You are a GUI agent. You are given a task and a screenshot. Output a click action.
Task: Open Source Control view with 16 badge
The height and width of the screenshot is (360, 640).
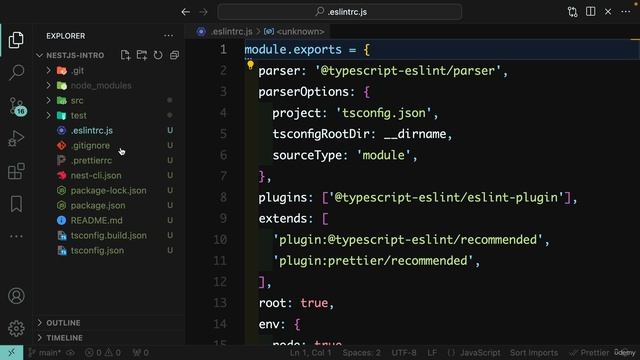click(17, 107)
